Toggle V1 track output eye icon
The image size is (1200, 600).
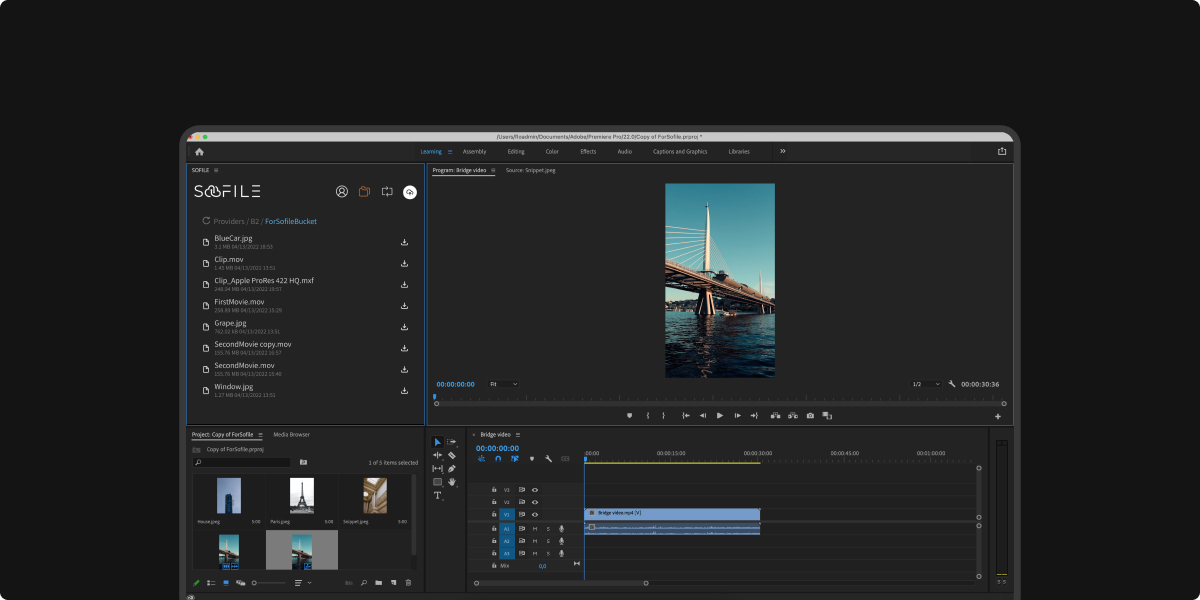tap(535, 514)
